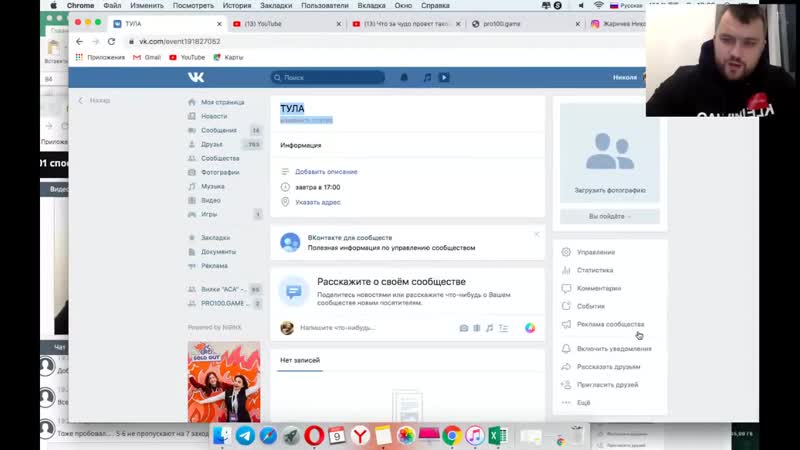Click the Указать адрес link
The width and height of the screenshot is (800, 450).
(318, 202)
